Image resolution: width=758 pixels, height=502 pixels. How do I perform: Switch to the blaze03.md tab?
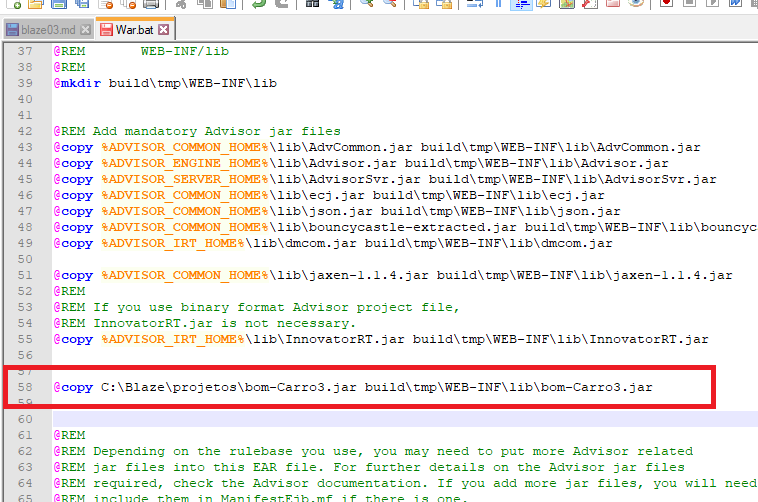tap(47, 30)
